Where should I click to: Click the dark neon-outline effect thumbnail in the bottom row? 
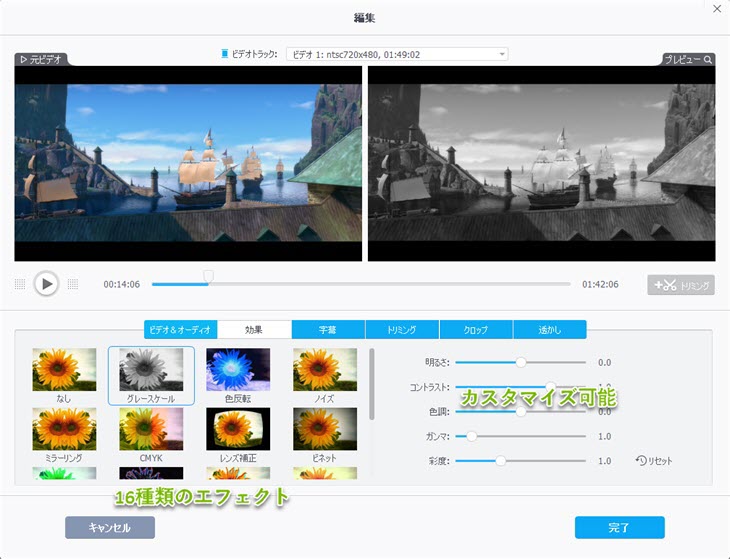pos(151,473)
